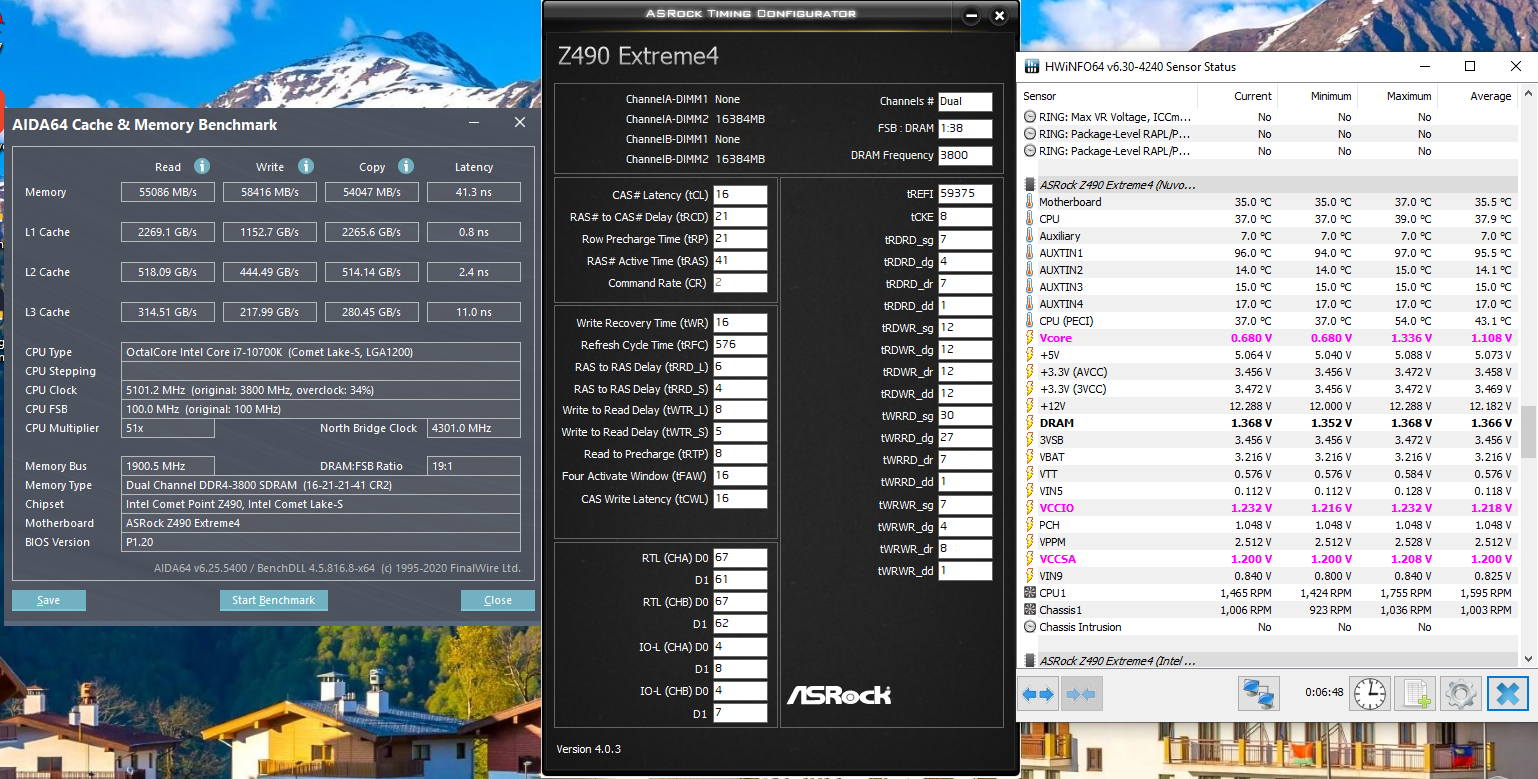Open the network remote monitoring icon in HWiNFO64
1538x779 pixels.
click(x=1258, y=693)
